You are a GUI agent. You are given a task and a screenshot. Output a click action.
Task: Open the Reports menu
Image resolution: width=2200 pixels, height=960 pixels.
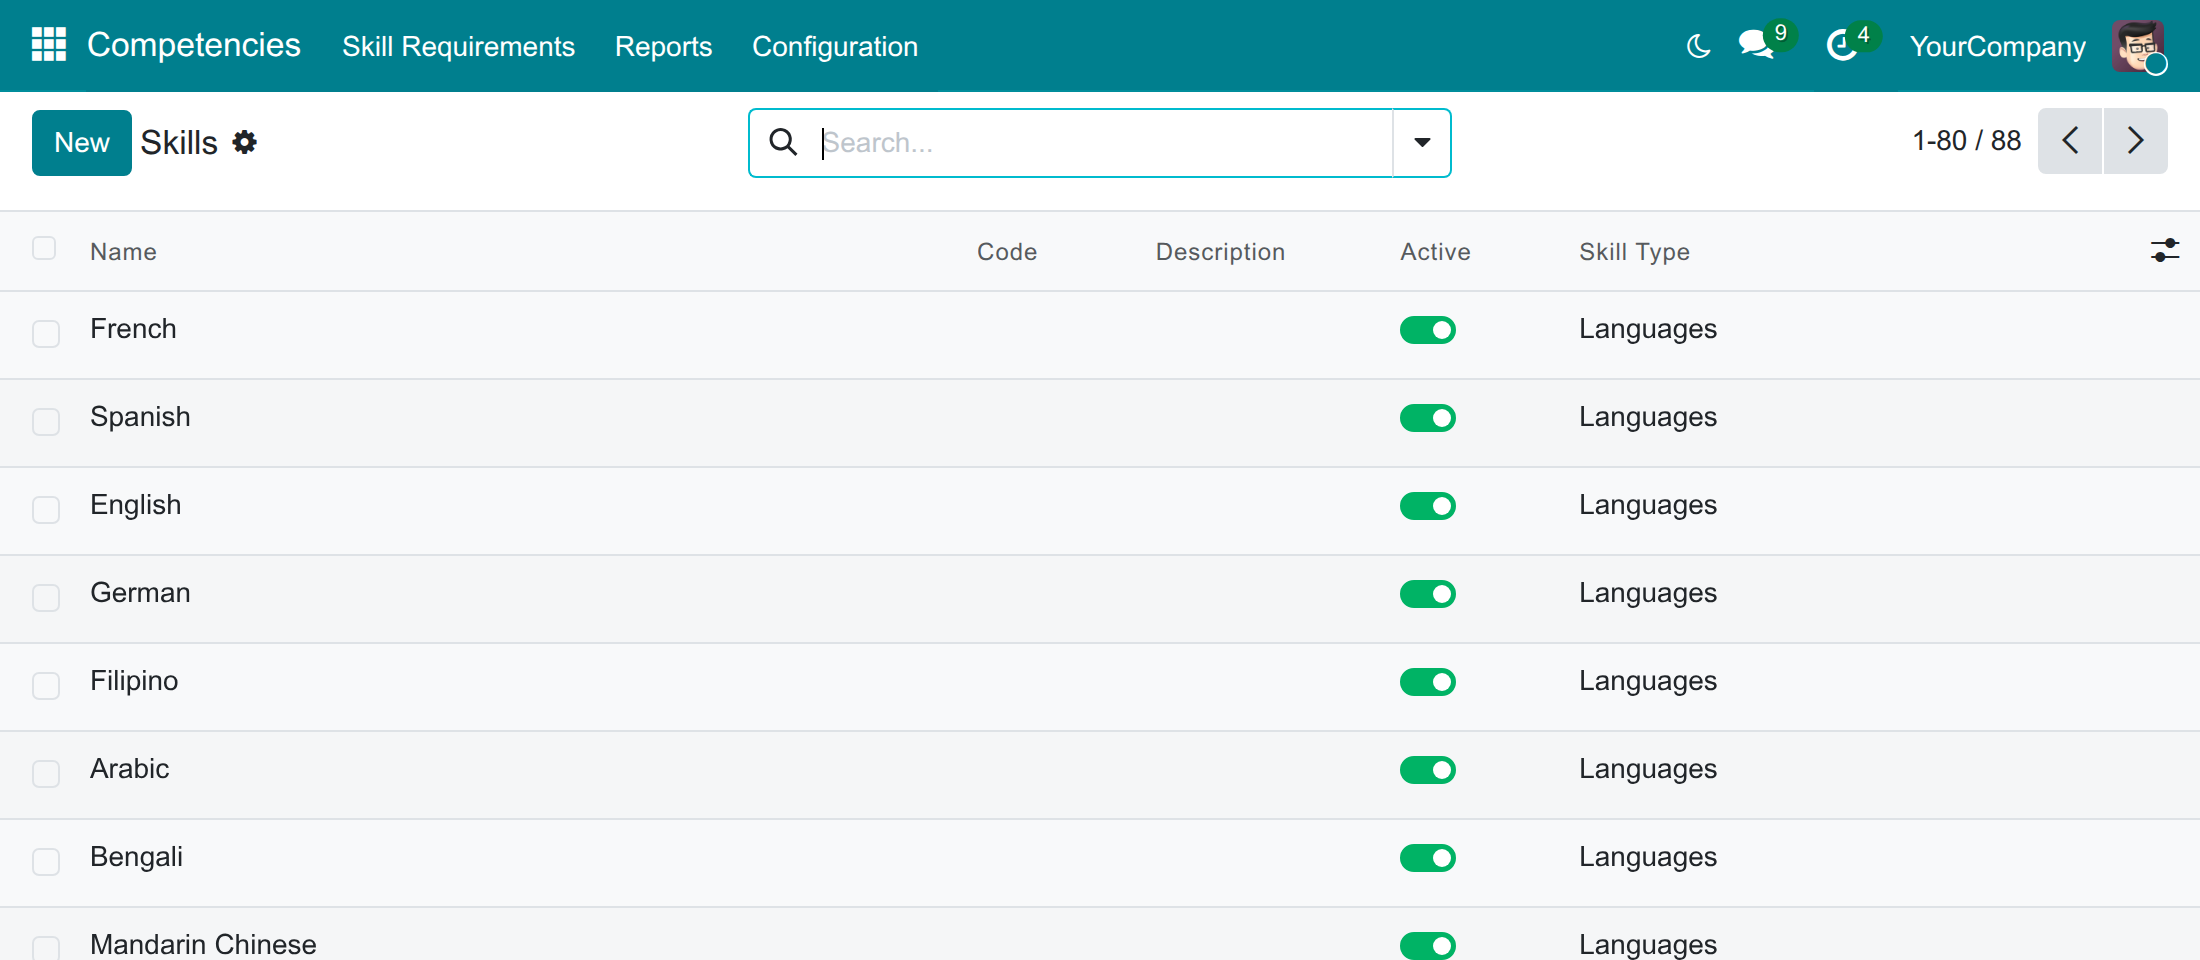pyautogui.click(x=663, y=46)
